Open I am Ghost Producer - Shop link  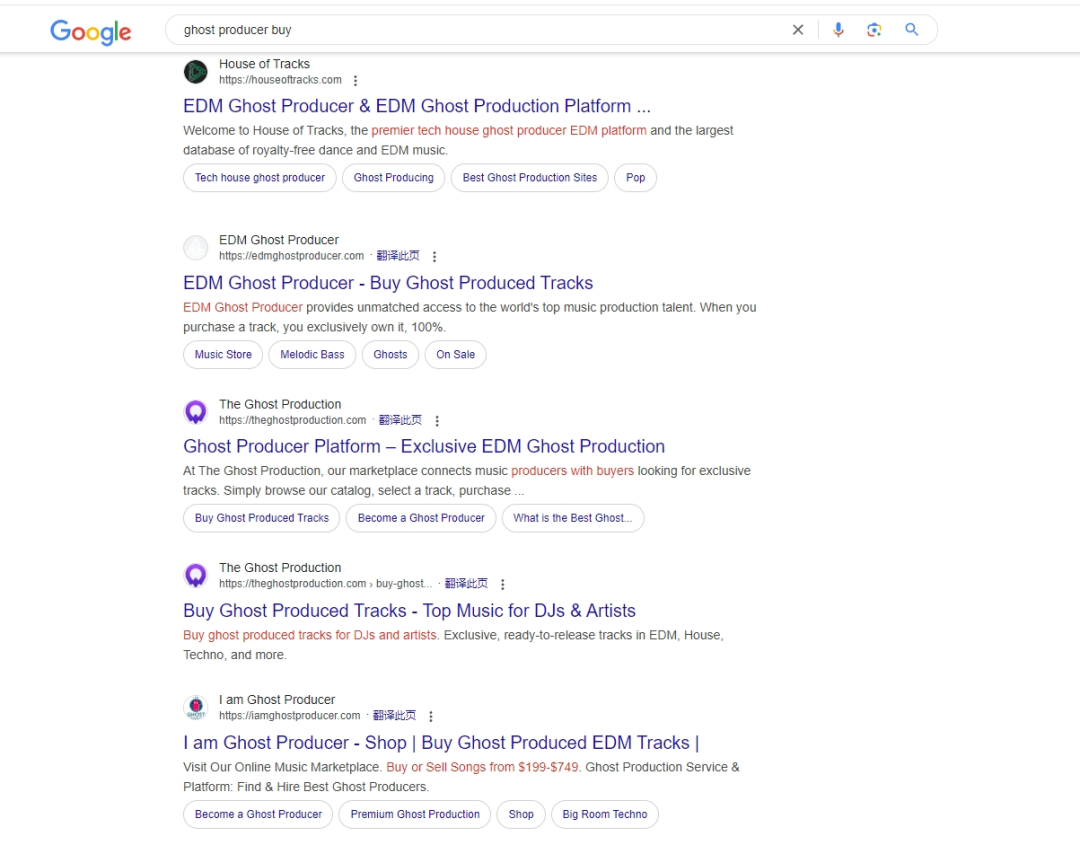[441, 742]
